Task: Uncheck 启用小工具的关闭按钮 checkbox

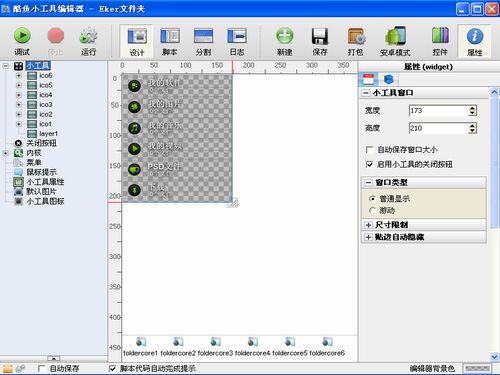Action: [x=369, y=164]
